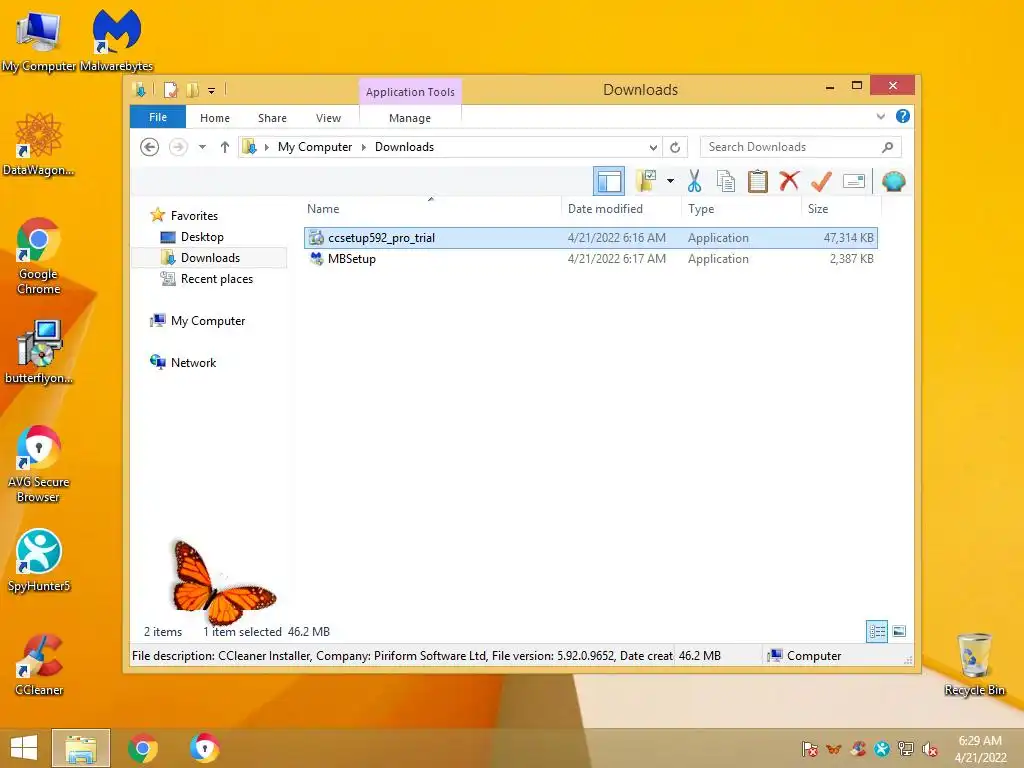Viewport: 1024px width, 768px height.
Task: Select the Application Tools contextual tab header
Action: [410, 92]
